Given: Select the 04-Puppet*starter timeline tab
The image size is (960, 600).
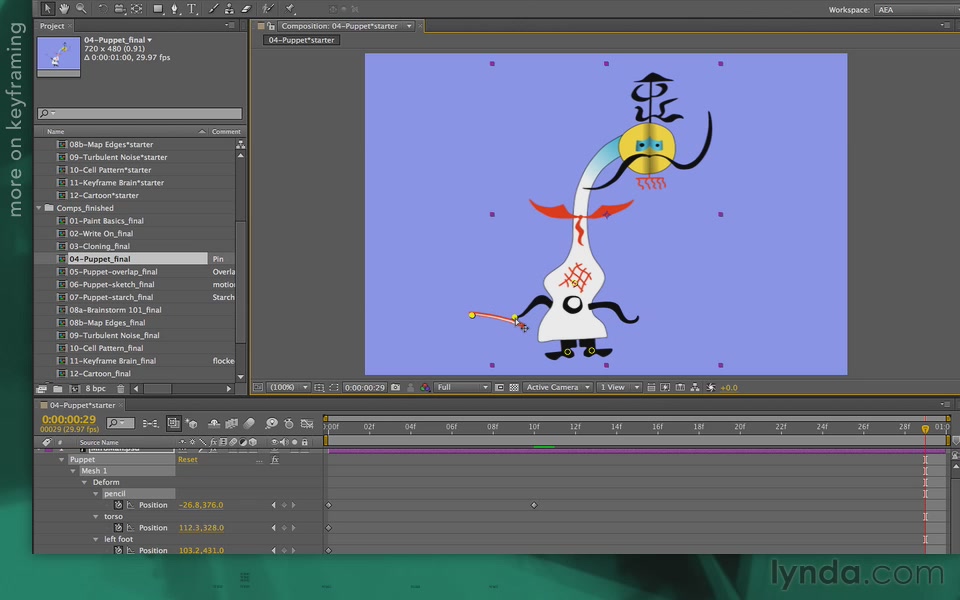Looking at the screenshot, I should pos(82,405).
